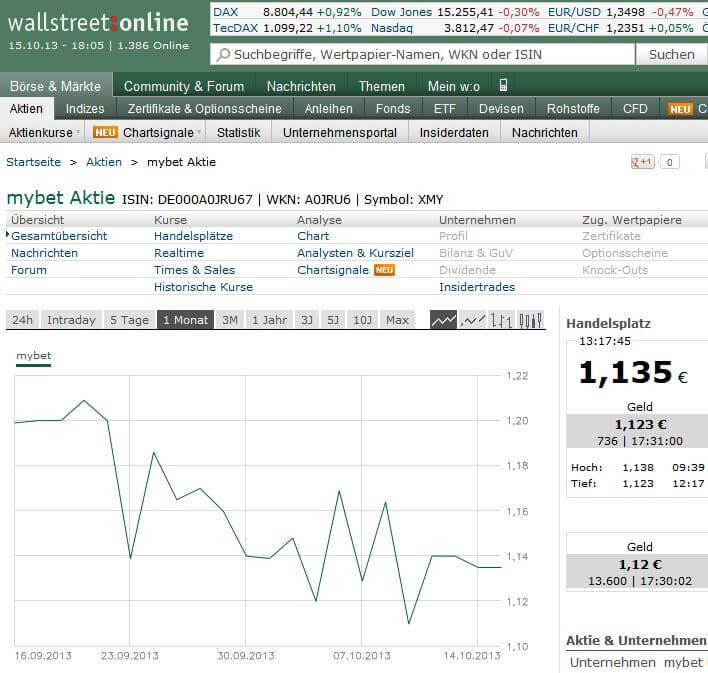Screen dimensions: 708x673
Task: Open the Historische Kurse link
Action: (203, 287)
